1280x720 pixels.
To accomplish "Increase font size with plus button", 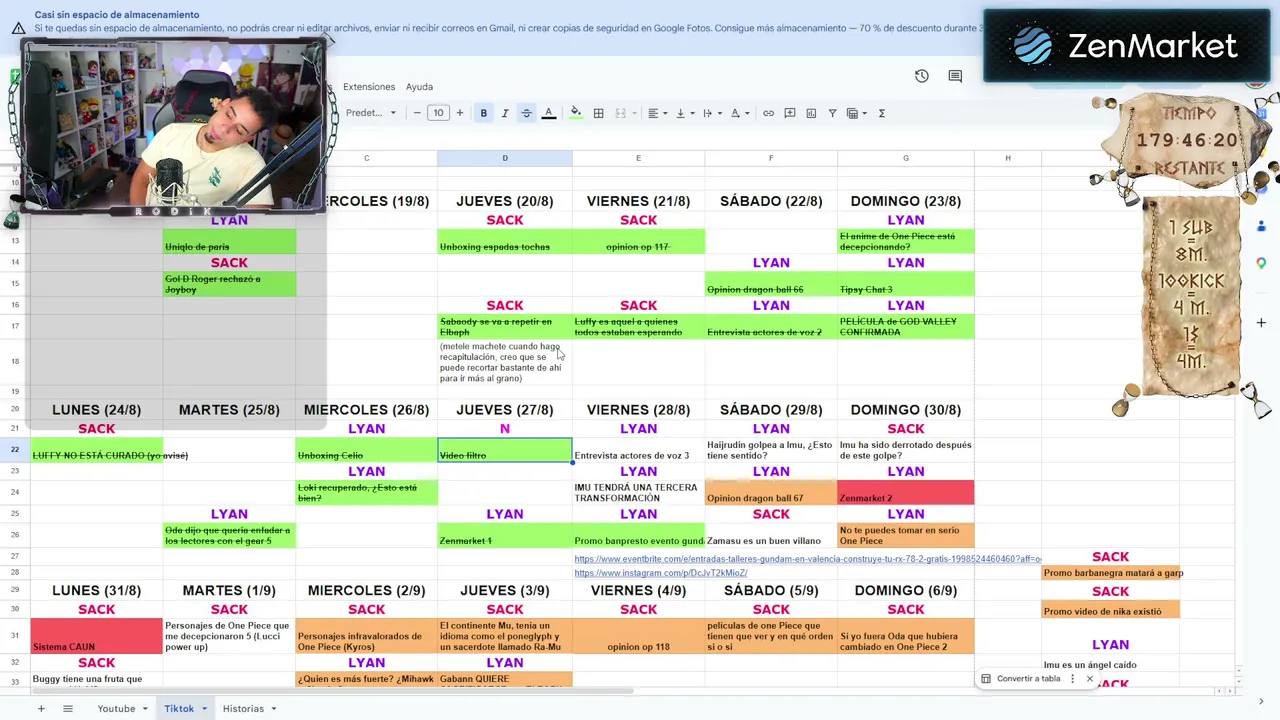I will tap(460, 113).
